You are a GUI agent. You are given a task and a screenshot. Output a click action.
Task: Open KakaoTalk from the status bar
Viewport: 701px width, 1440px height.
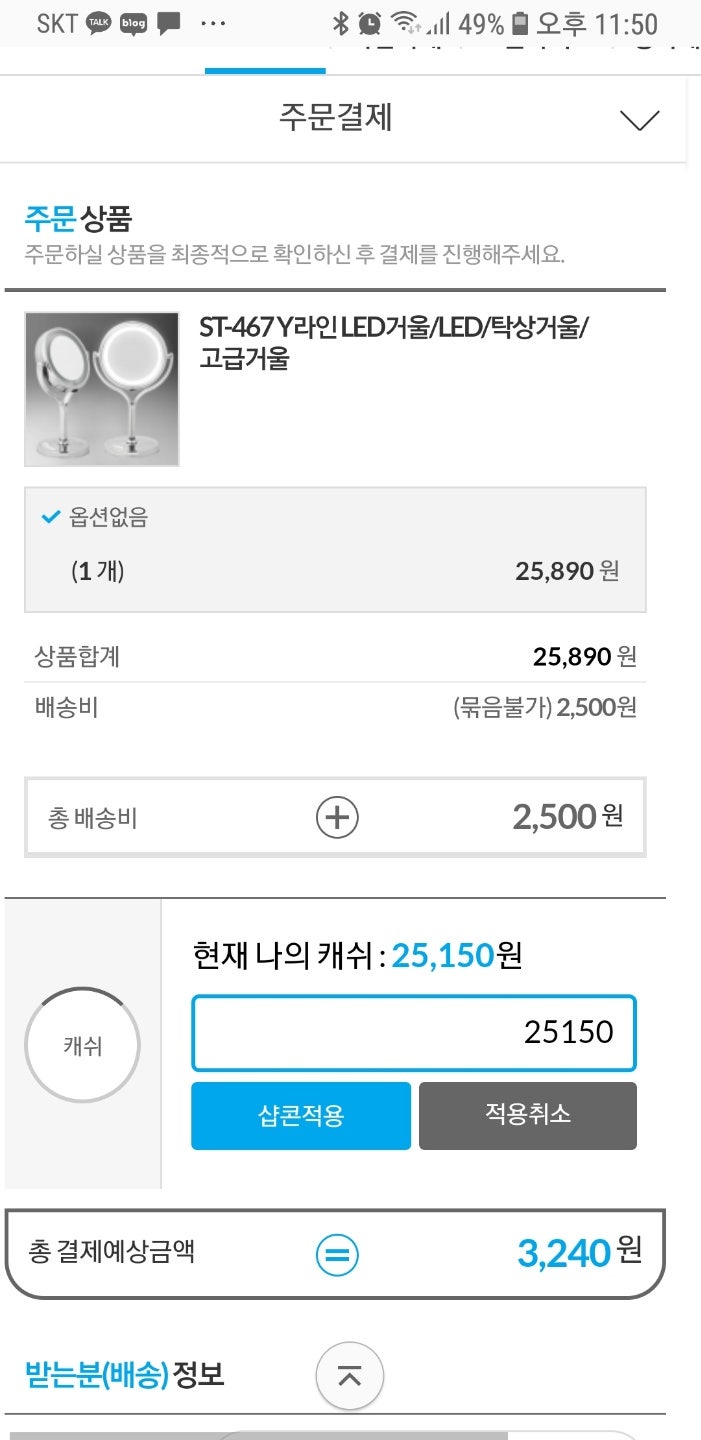(97, 22)
